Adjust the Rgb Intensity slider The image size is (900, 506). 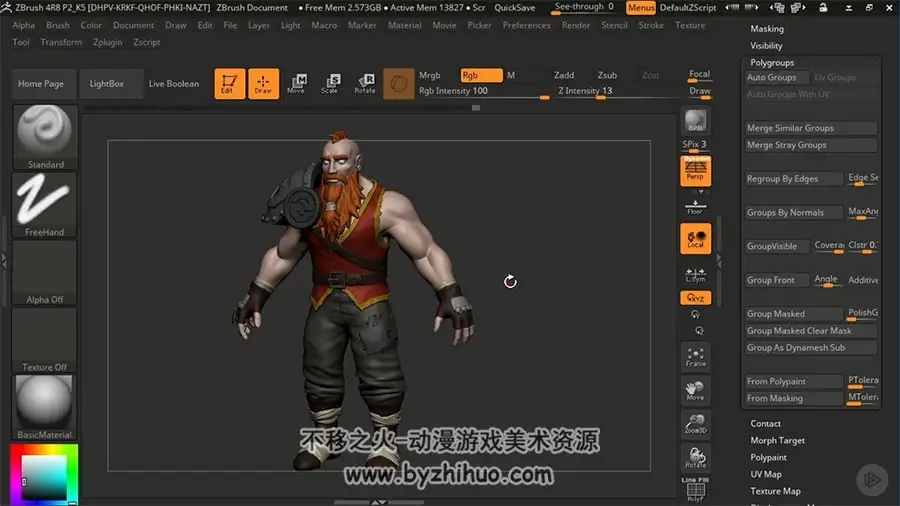tap(483, 91)
